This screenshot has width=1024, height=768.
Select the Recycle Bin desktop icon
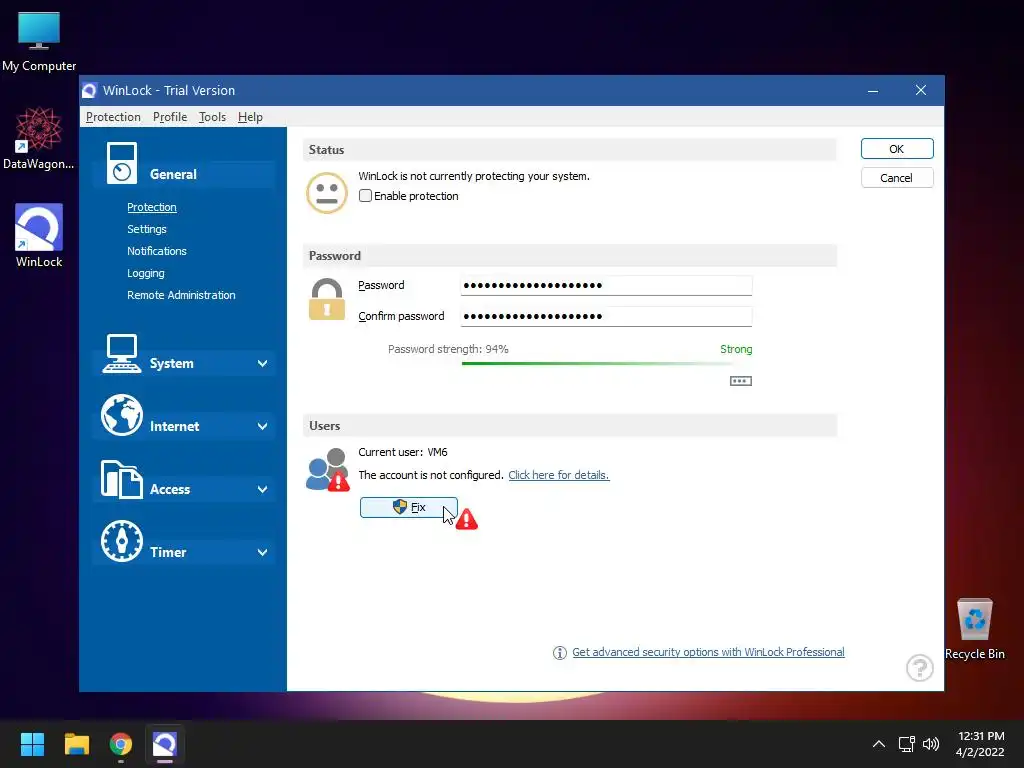[x=974, y=628]
